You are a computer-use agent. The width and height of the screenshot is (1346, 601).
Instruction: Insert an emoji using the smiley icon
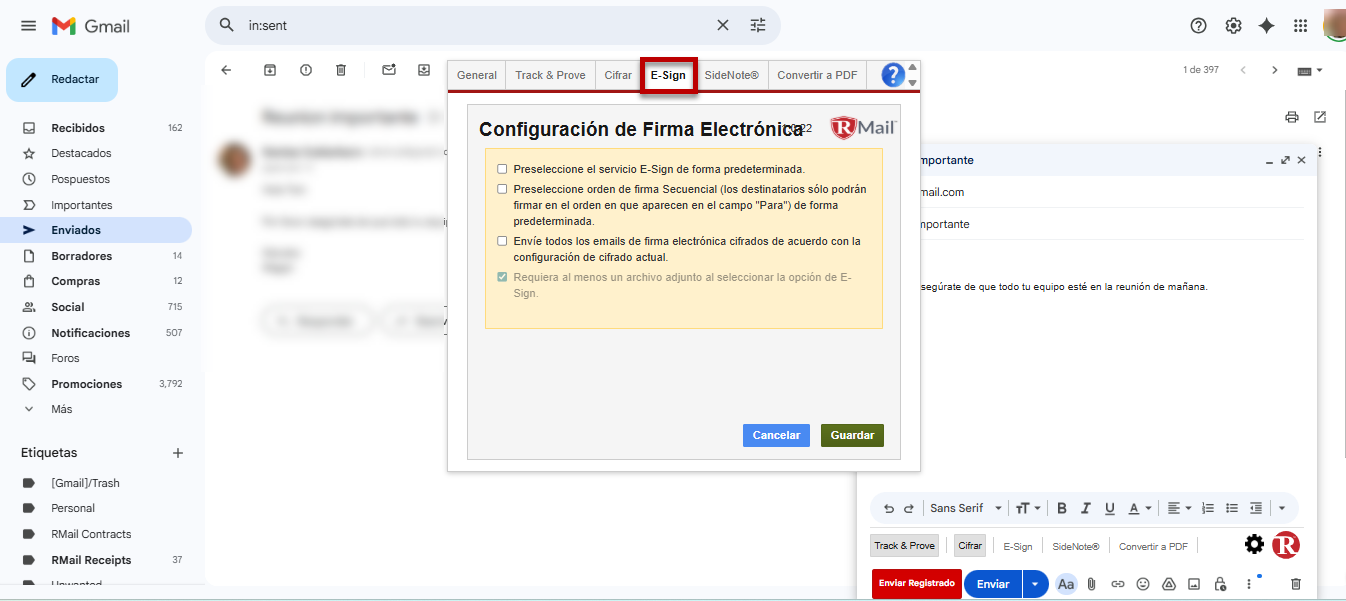(1143, 584)
